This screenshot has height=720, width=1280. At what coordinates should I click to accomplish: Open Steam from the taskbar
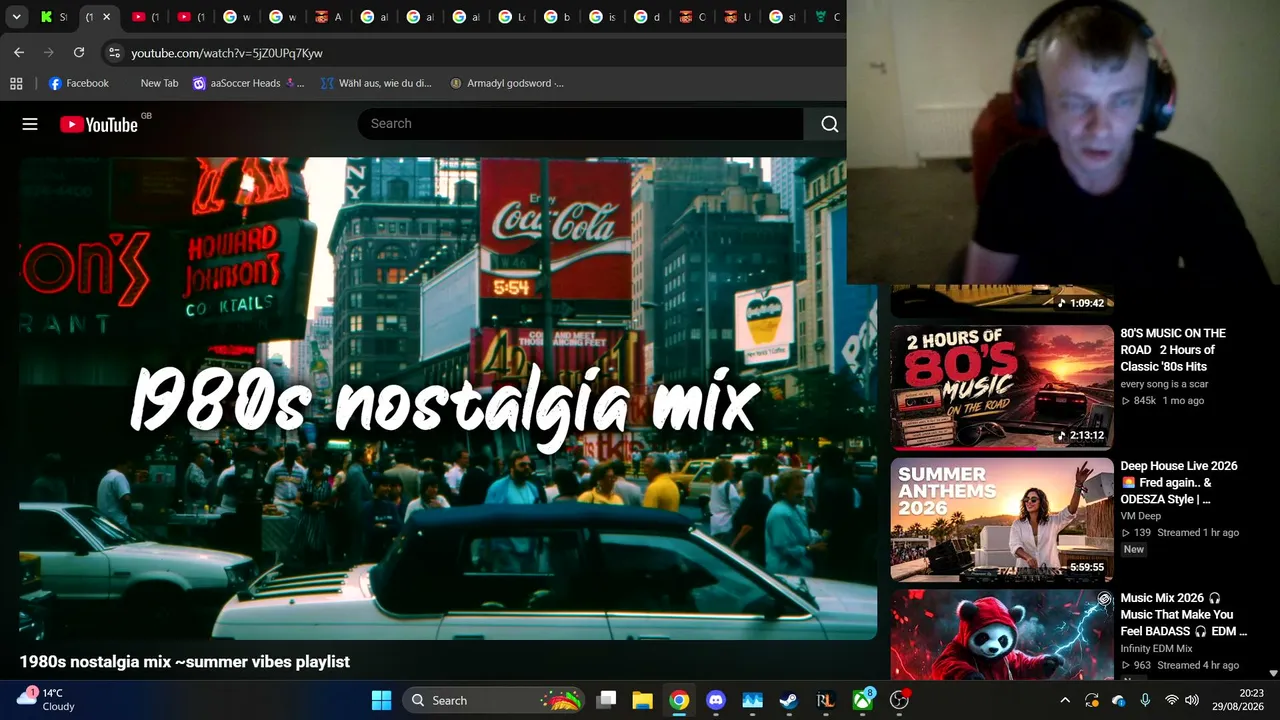(789, 700)
